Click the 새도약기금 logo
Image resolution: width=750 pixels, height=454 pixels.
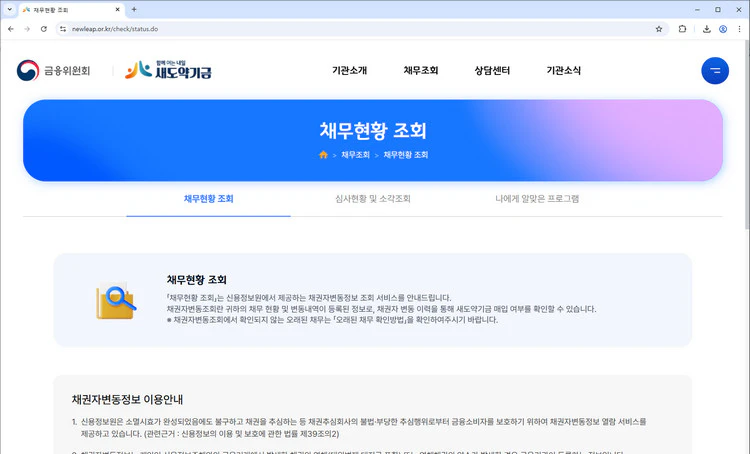click(168, 70)
